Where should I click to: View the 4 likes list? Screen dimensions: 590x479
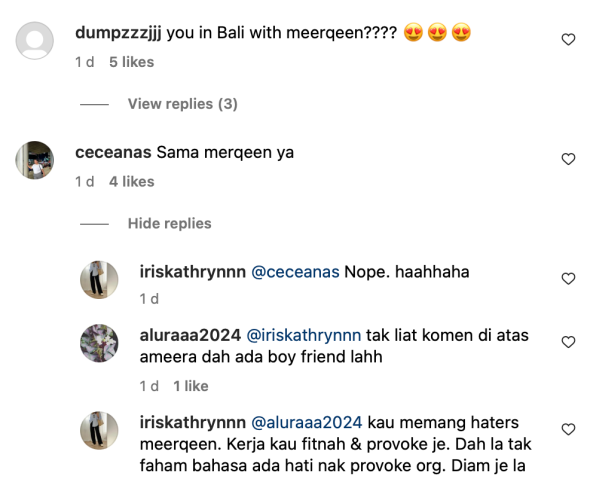pyautogui.click(x=132, y=182)
